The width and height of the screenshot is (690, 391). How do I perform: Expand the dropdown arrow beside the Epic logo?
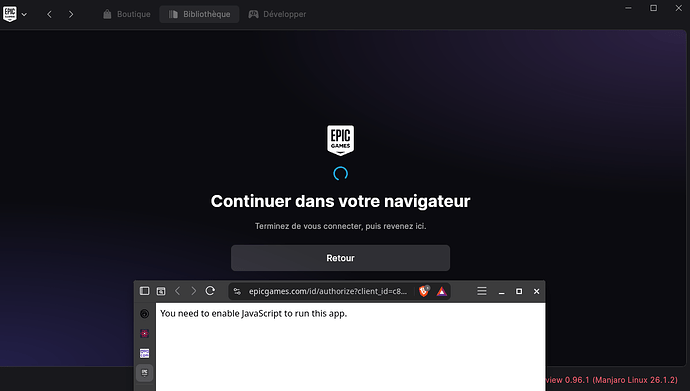tap(24, 15)
